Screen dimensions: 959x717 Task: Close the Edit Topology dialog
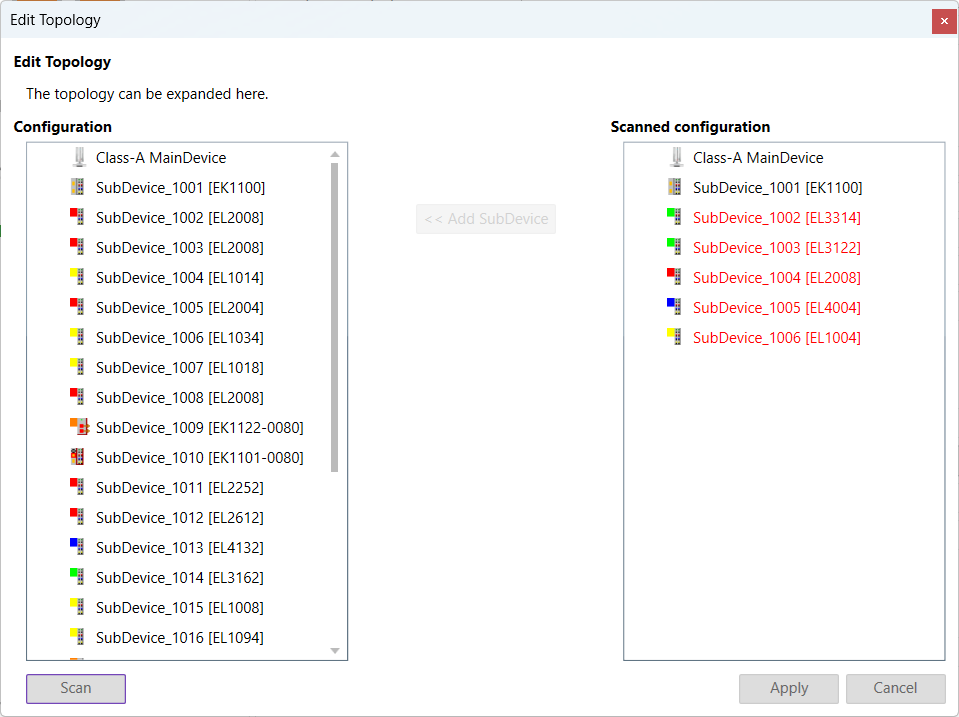(944, 20)
